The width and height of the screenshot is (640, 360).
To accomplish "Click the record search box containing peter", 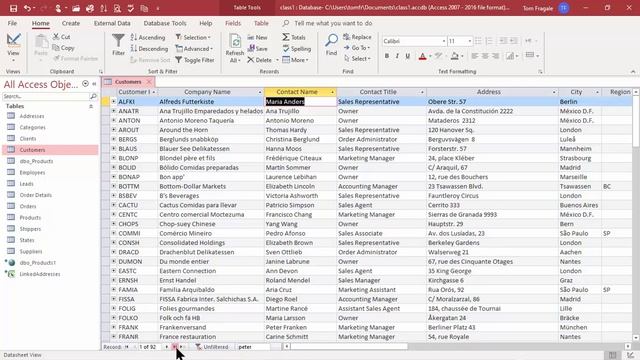I will pos(253,347).
